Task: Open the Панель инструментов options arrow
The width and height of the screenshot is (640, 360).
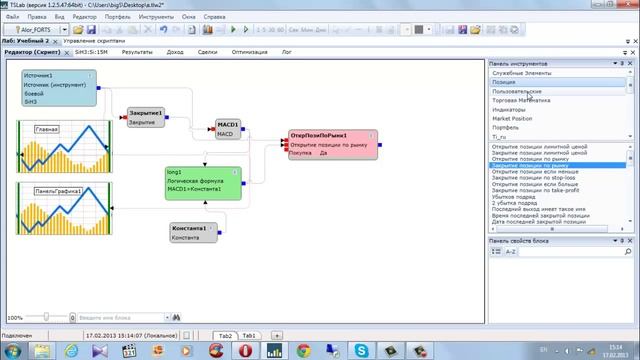Action: [615, 63]
